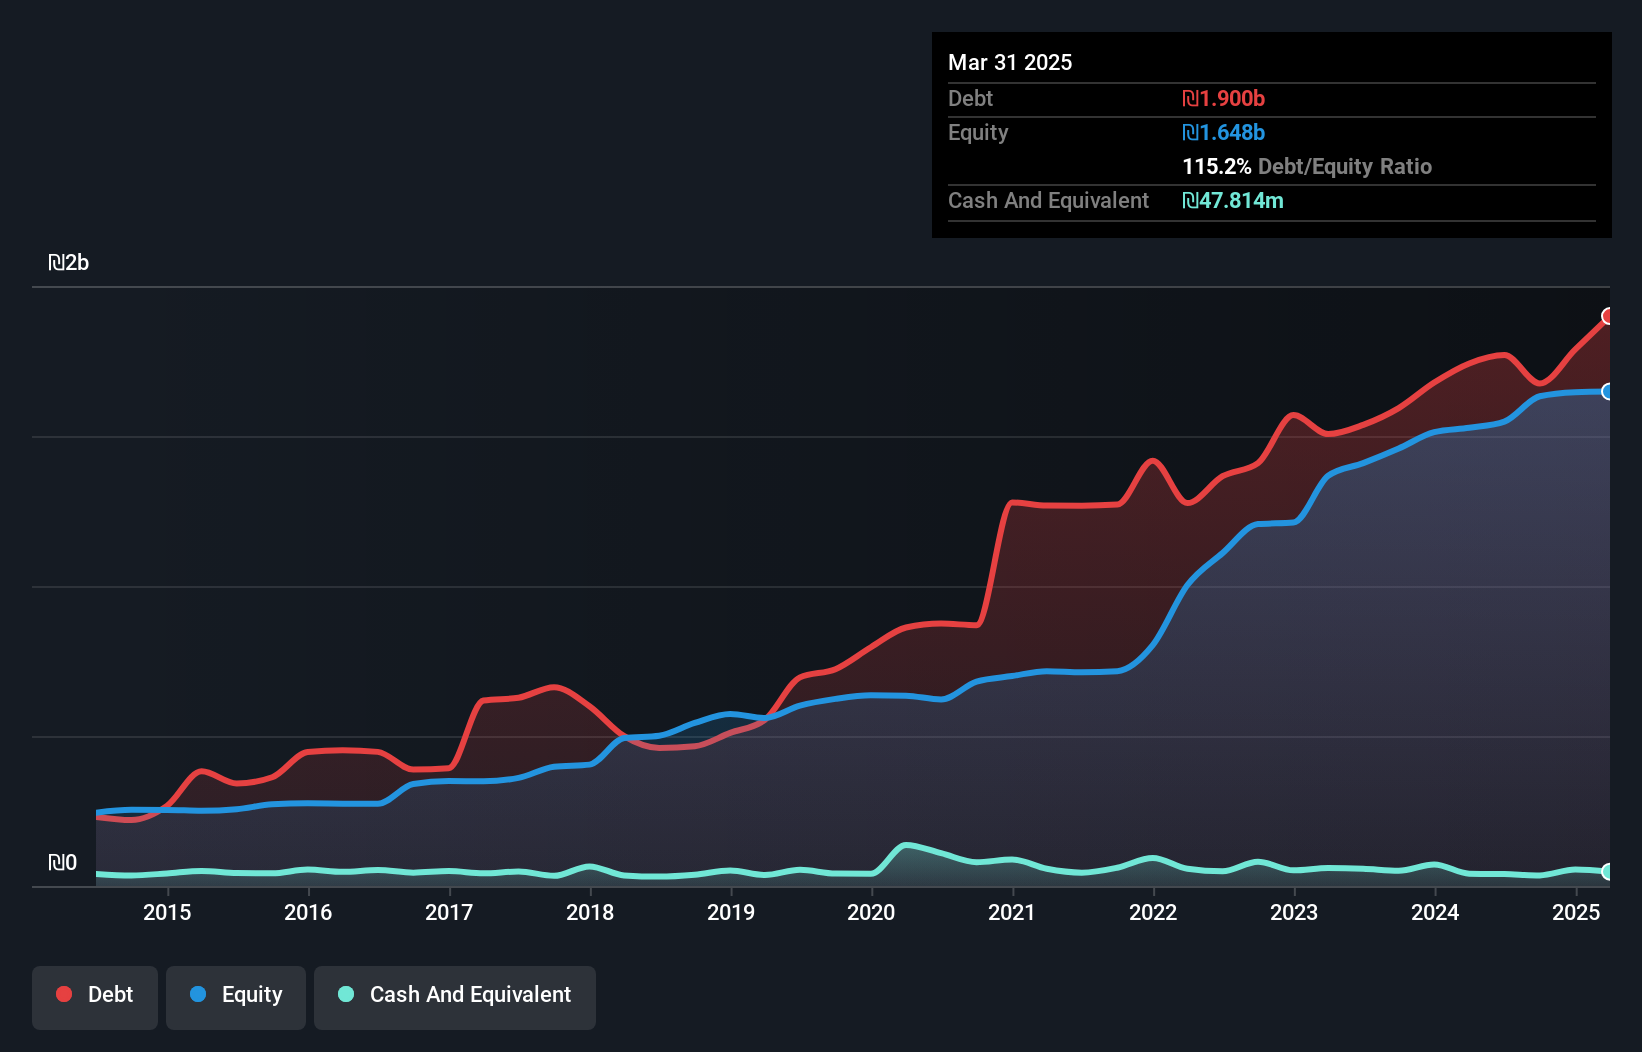This screenshot has height=1052, width=1642.
Task: Click the ₪0 y-axis label
Action: coord(63,863)
